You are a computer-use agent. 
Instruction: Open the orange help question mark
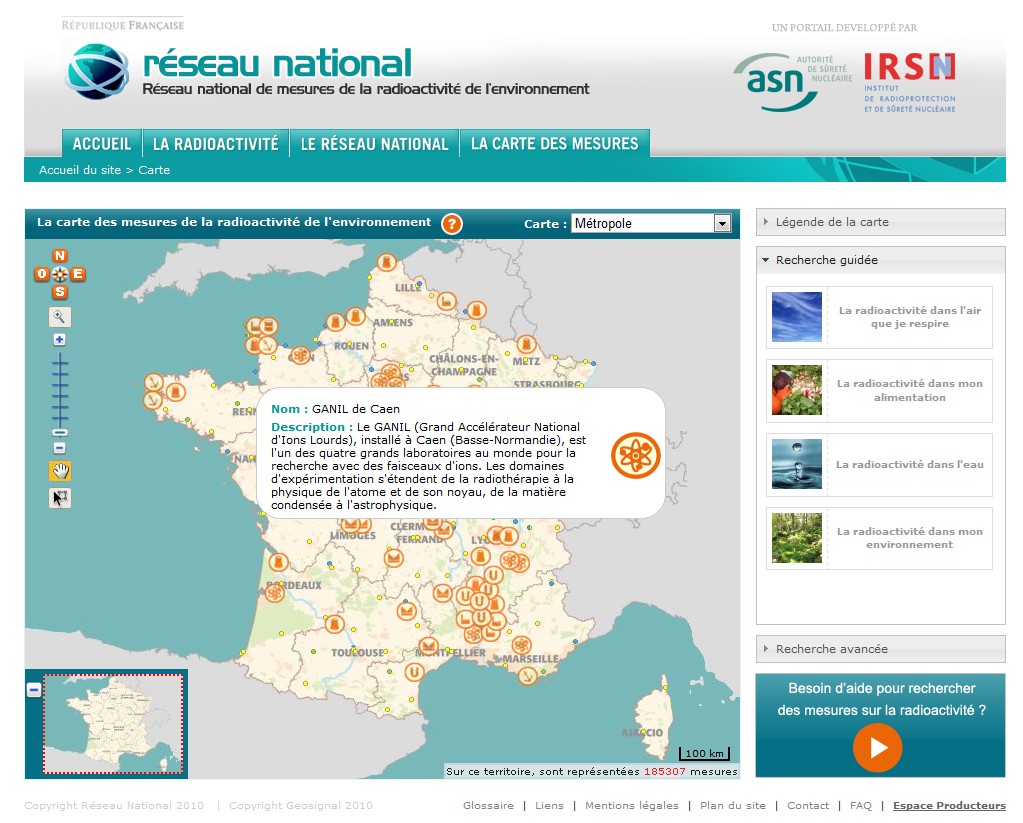pos(451,224)
